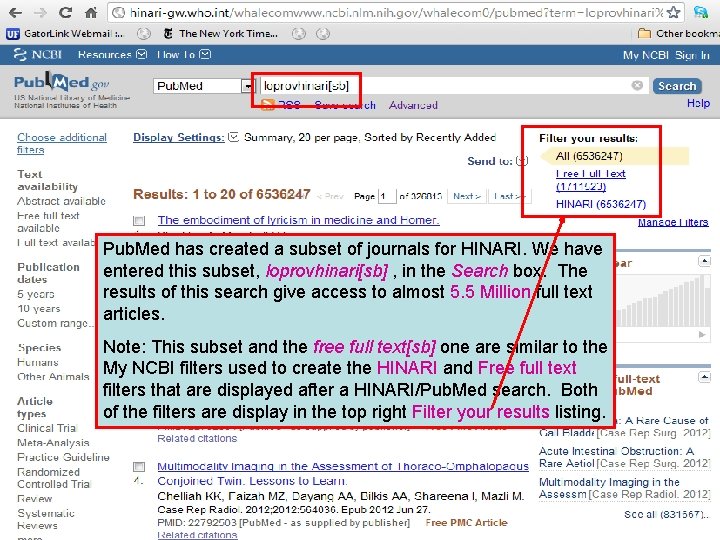Collapse results by year panel
This screenshot has height=540, width=720.
704,261
